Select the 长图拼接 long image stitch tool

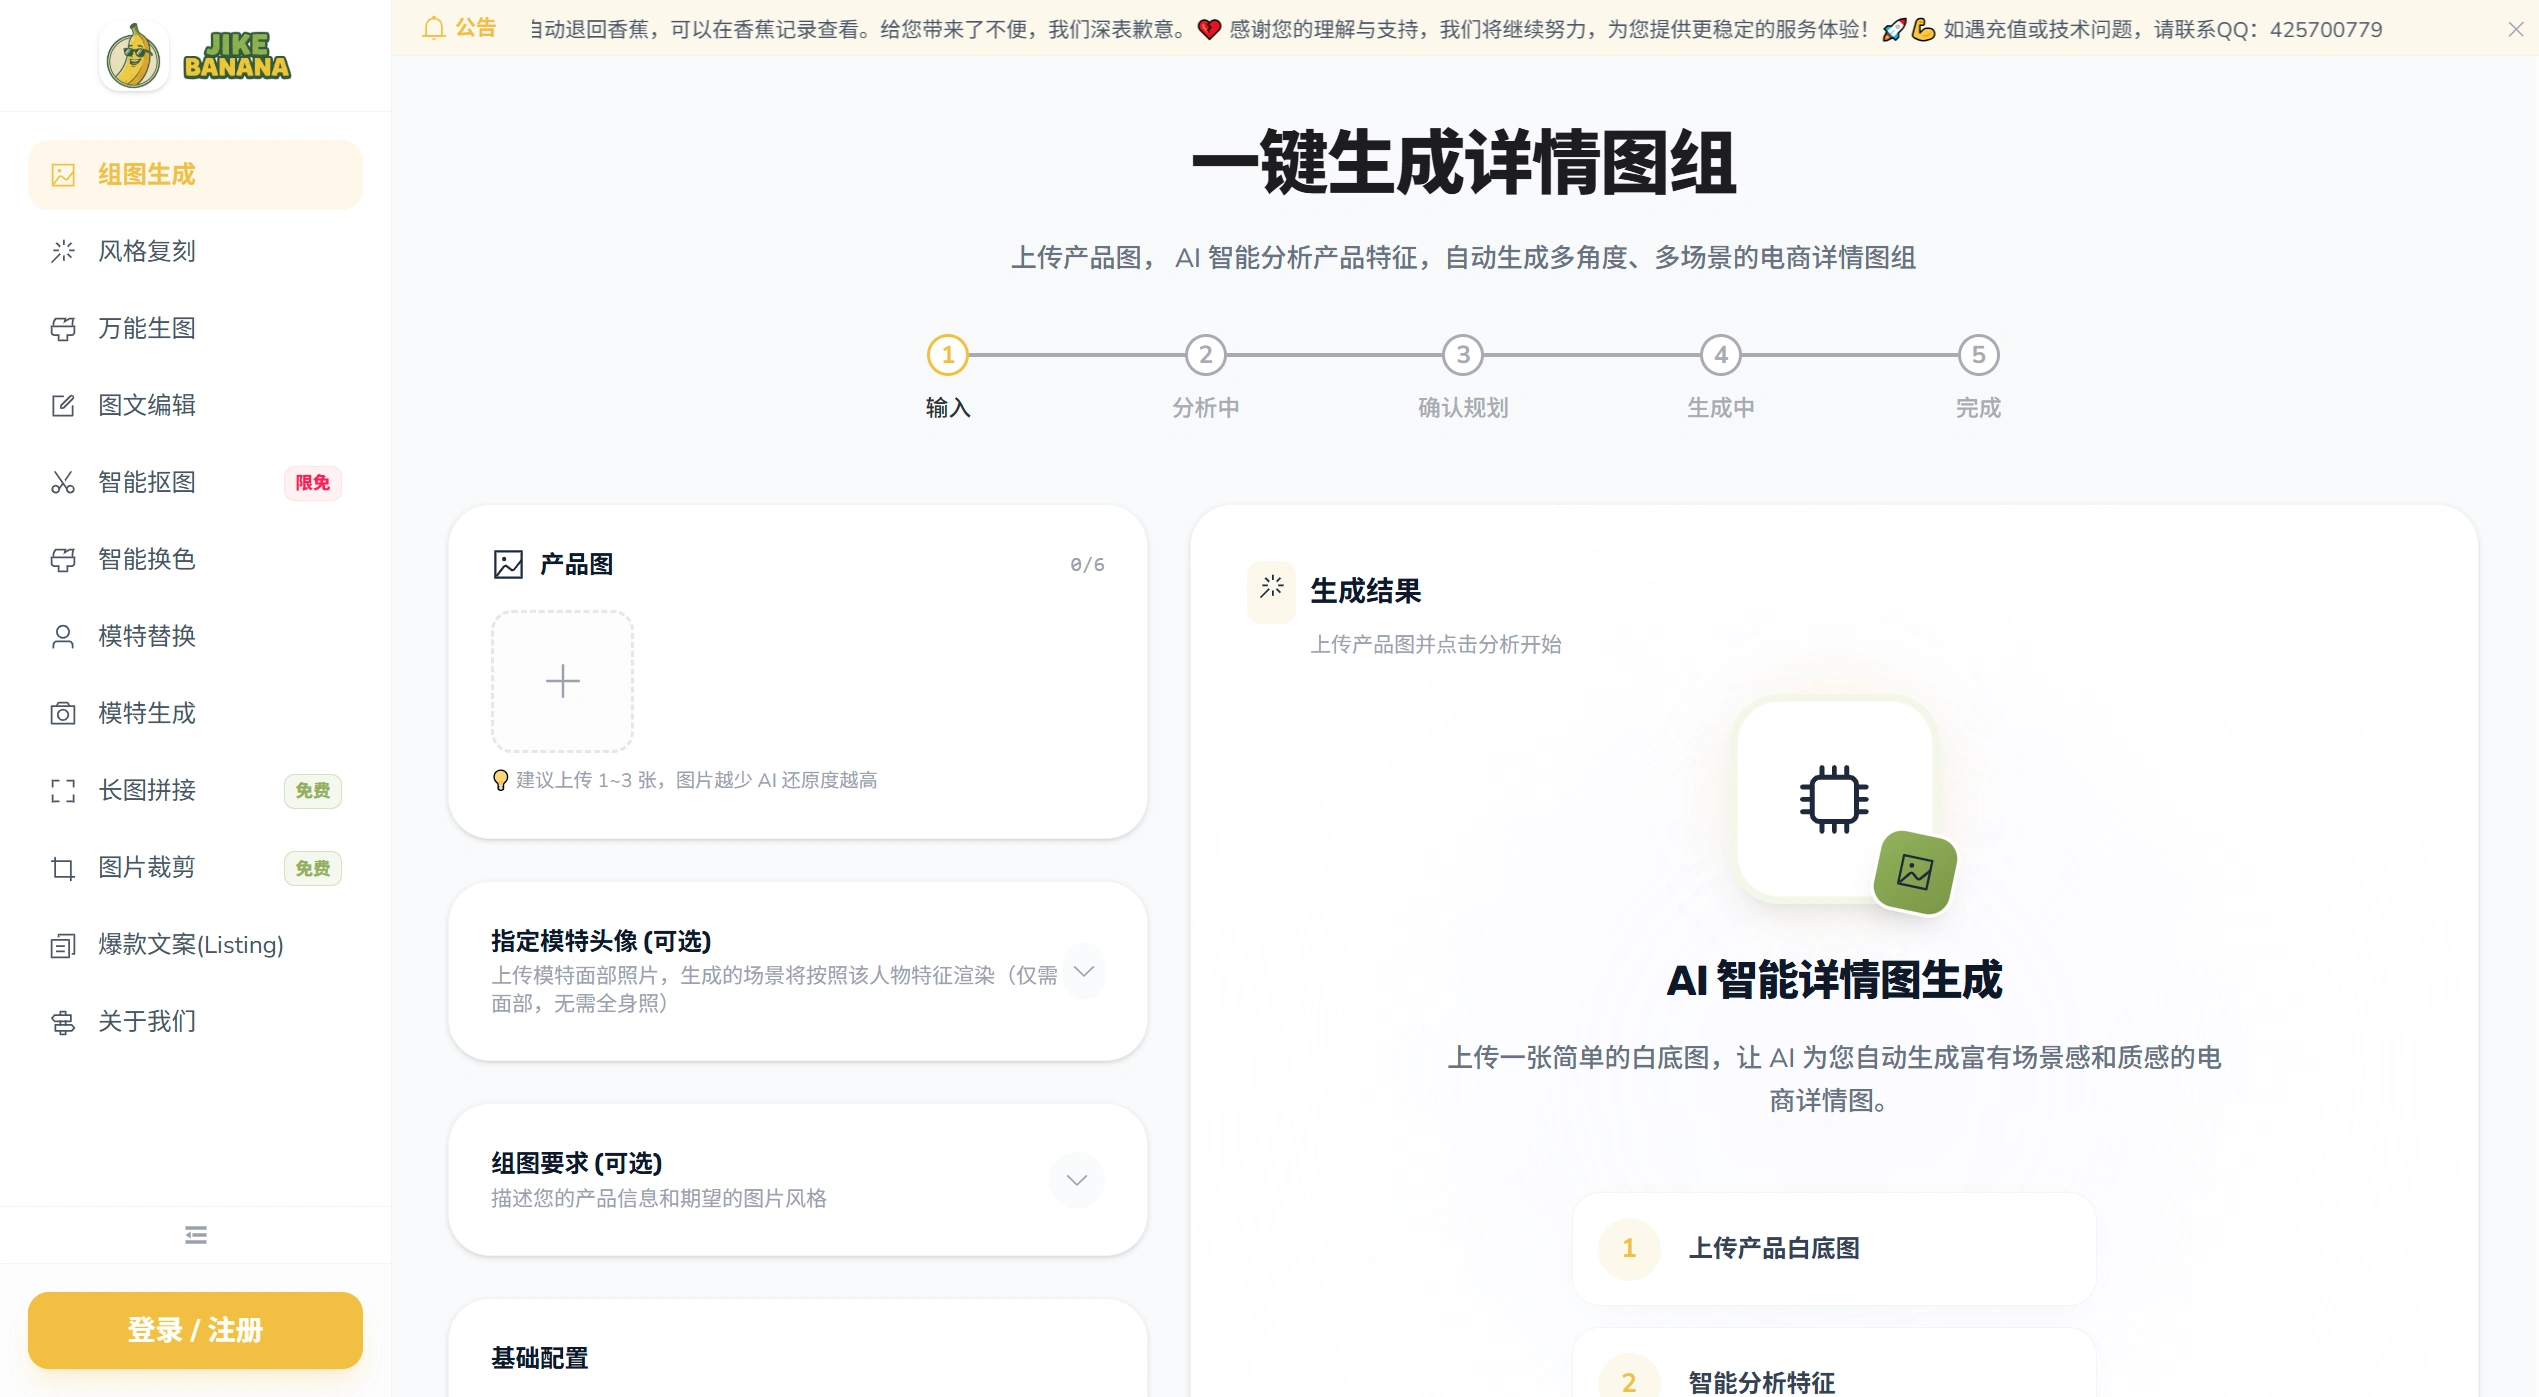click(x=146, y=790)
